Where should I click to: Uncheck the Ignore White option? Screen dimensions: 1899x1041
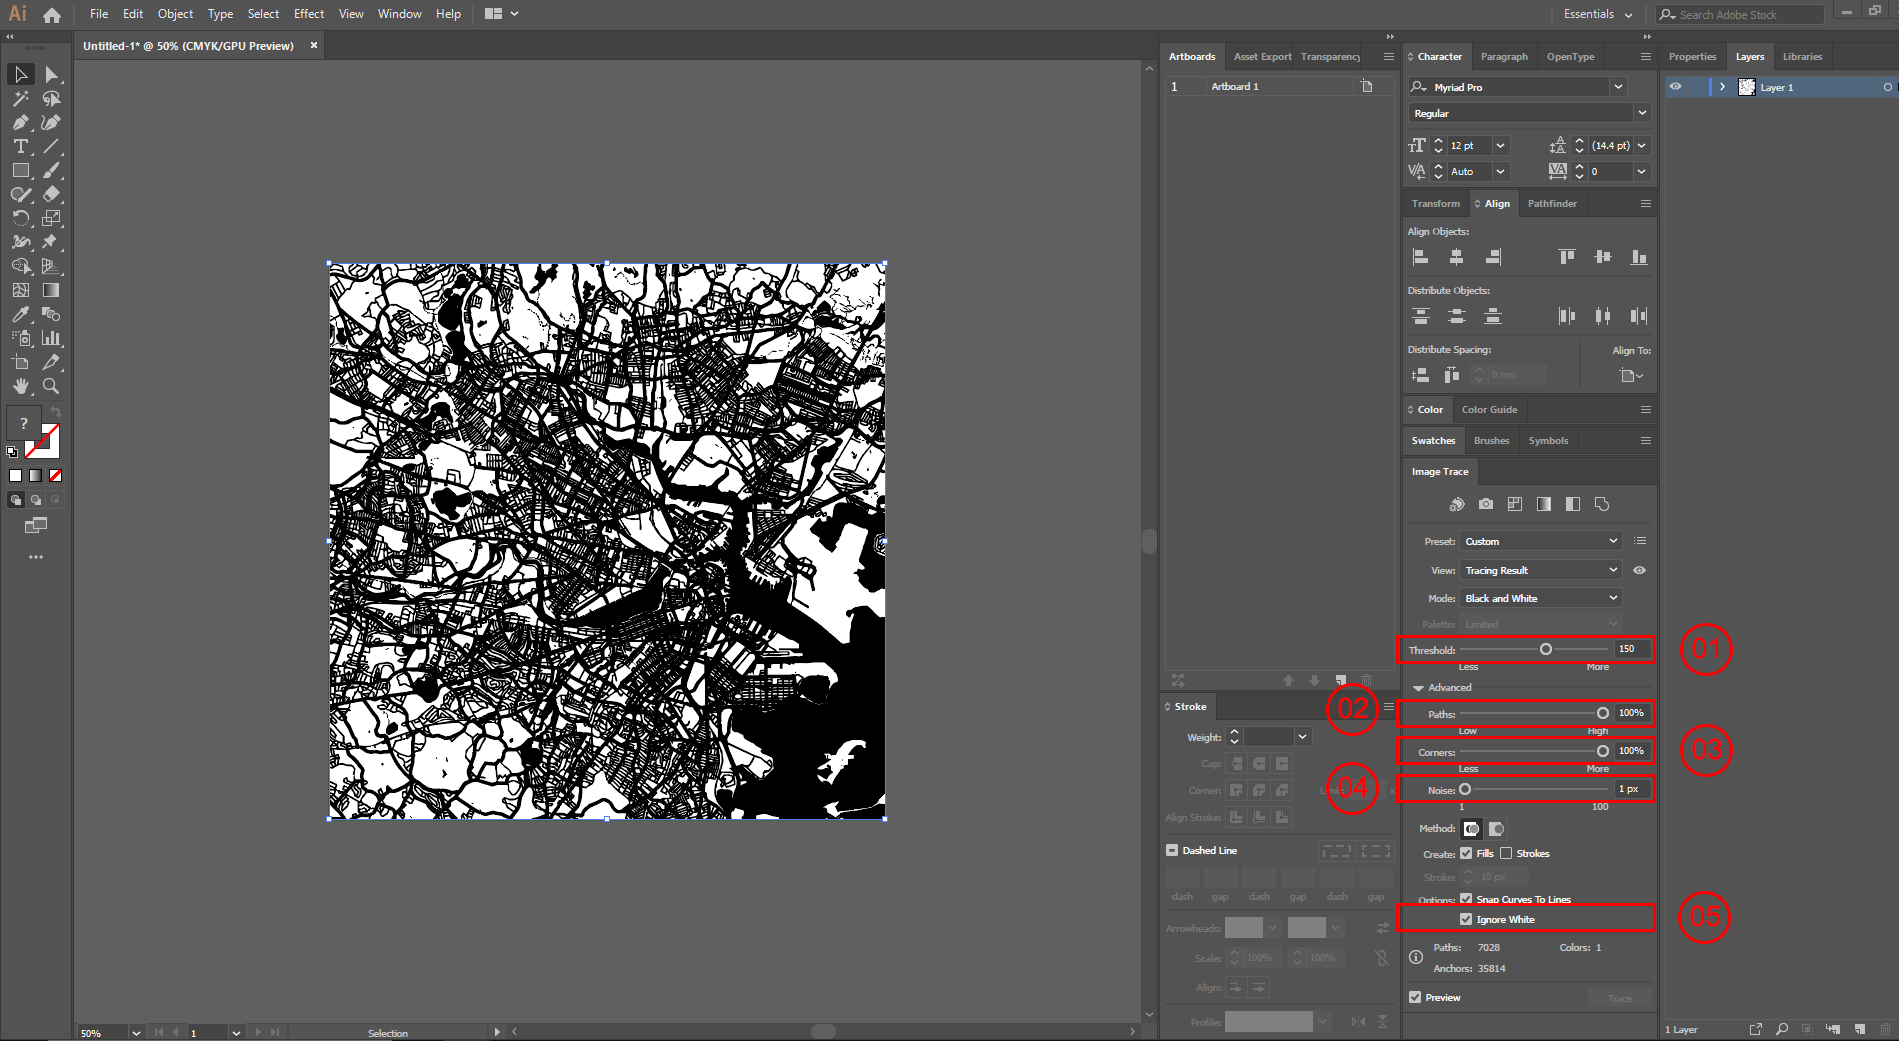tap(1466, 918)
